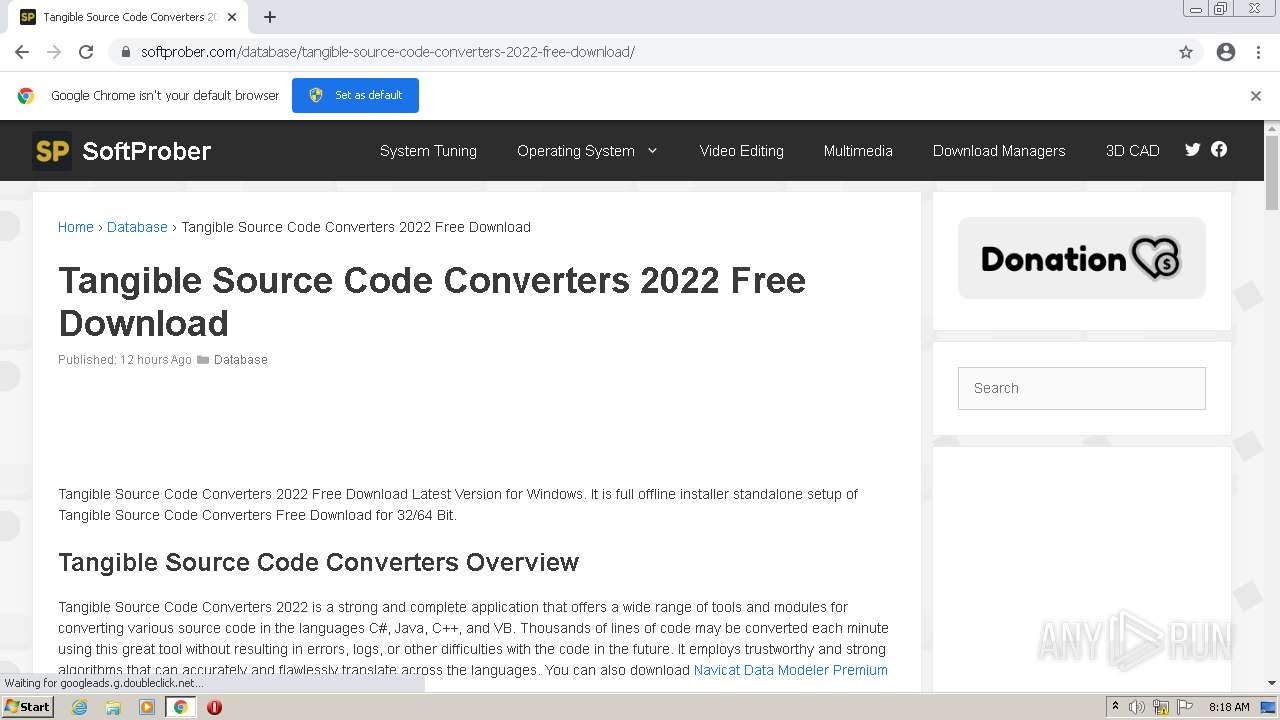Open the Windows Start button
Screen dimensions: 1280x720
coord(27,707)
